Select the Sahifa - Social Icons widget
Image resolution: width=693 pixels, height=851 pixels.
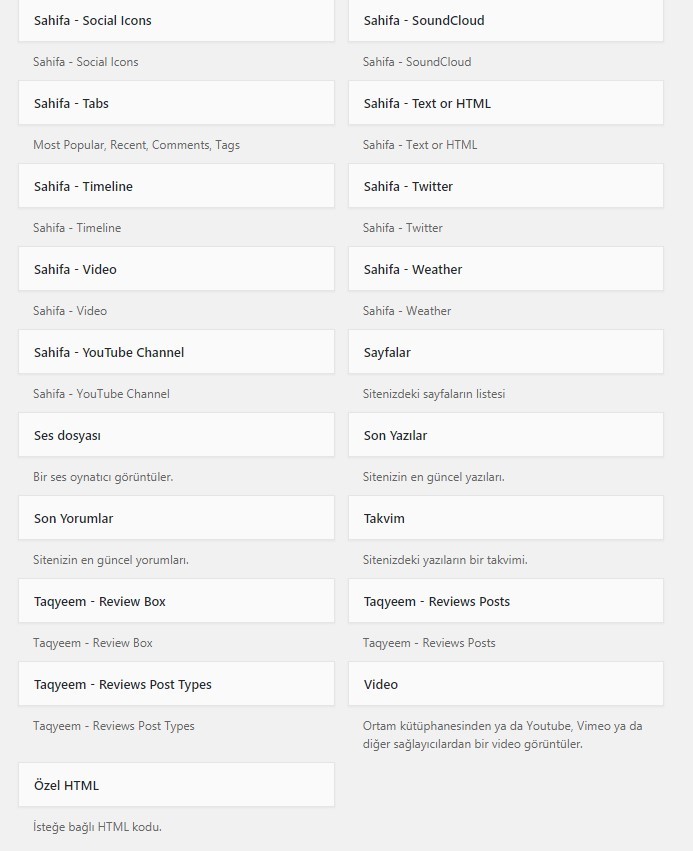point(176,20)
